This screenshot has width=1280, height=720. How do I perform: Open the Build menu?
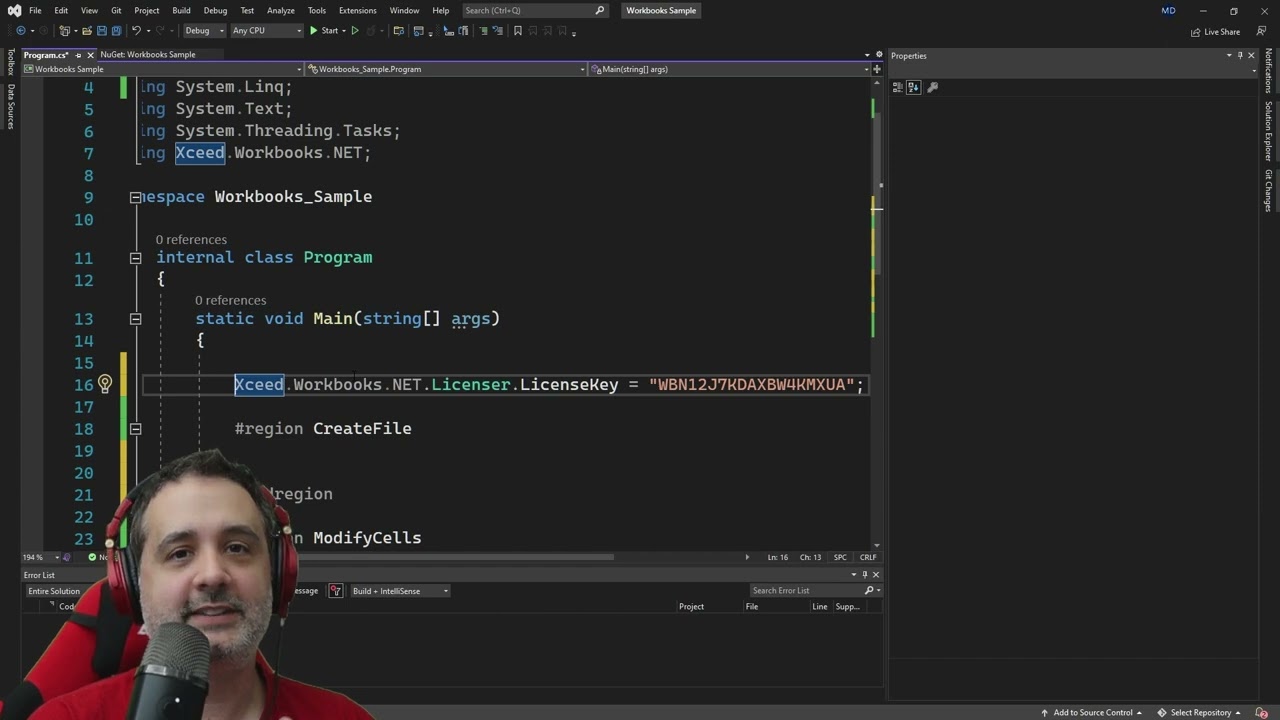click(181, 10)
